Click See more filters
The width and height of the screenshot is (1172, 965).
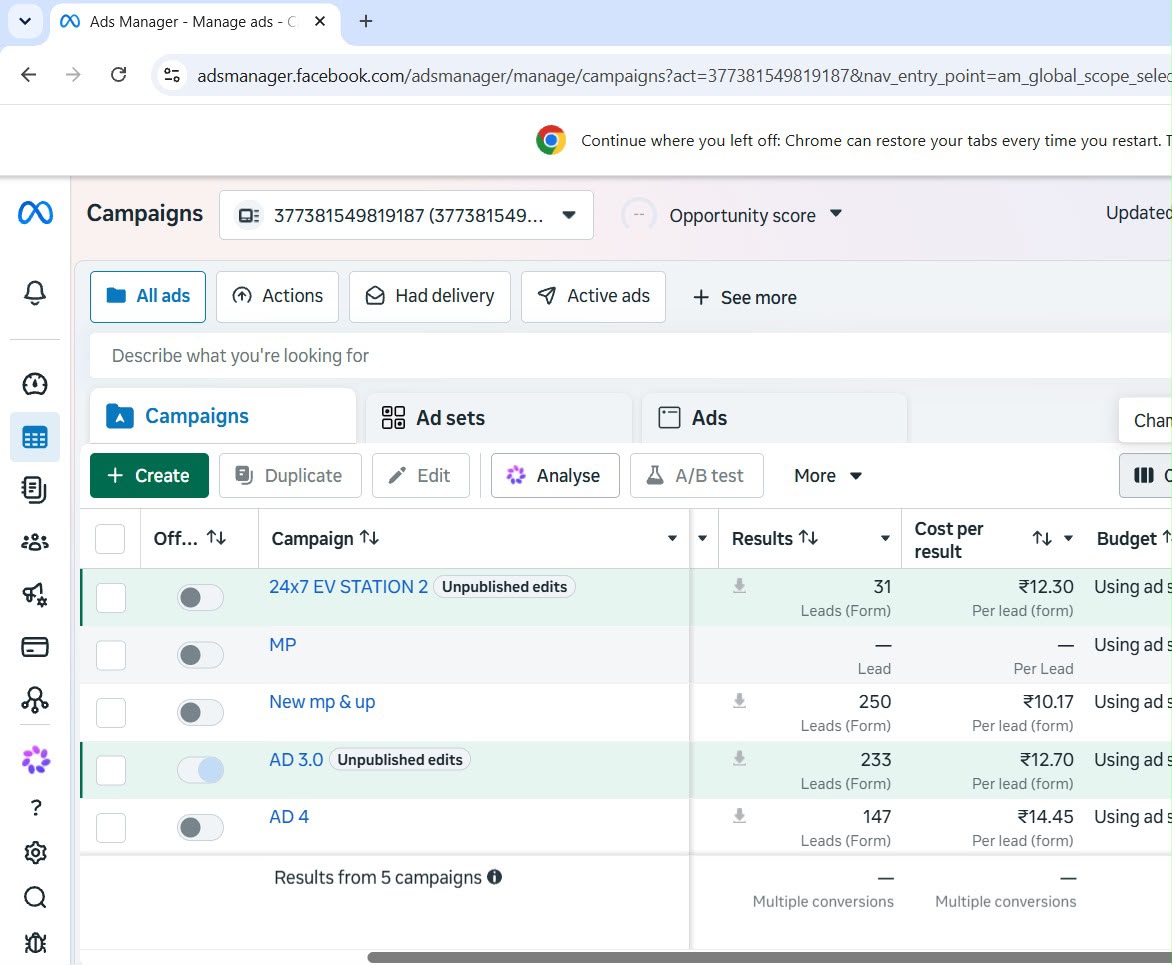point(745,297)
